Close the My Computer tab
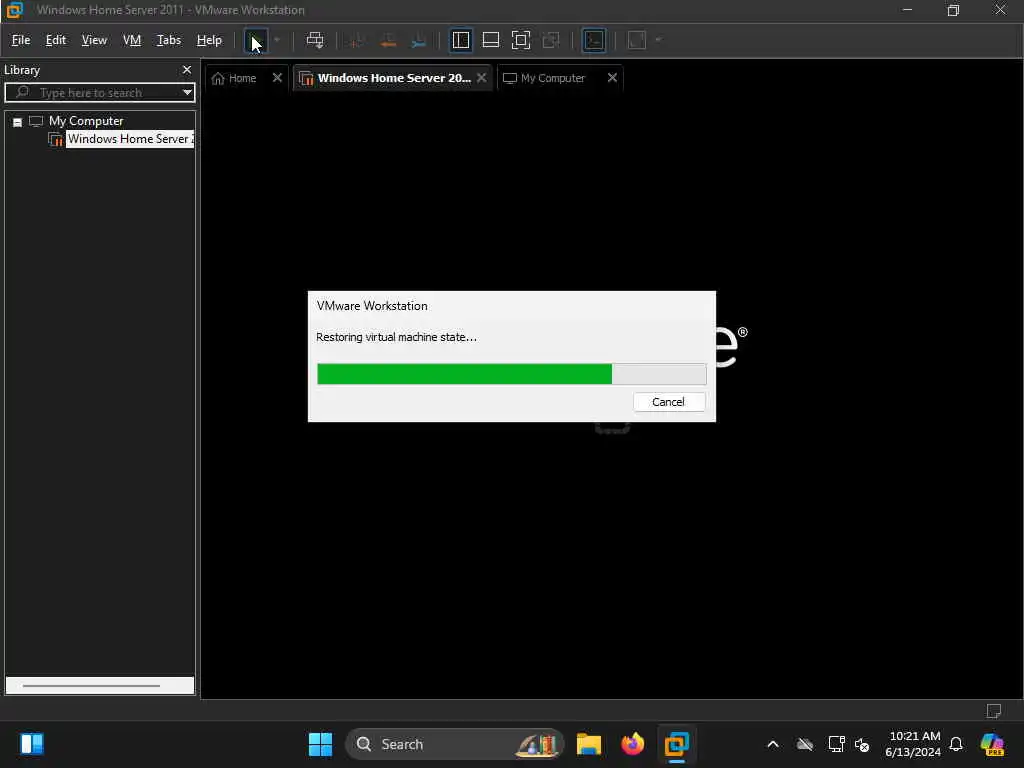Screen dimensions: 1024x768 tap(612, 78)
